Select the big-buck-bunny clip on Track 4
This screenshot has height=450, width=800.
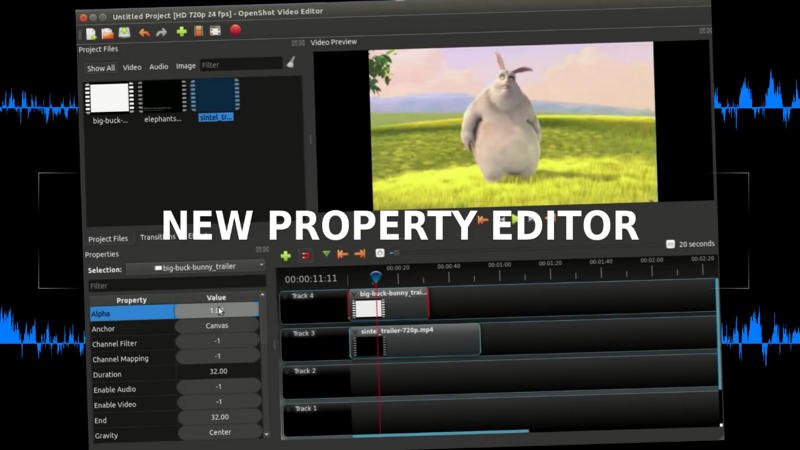click(x=389, y=304)
